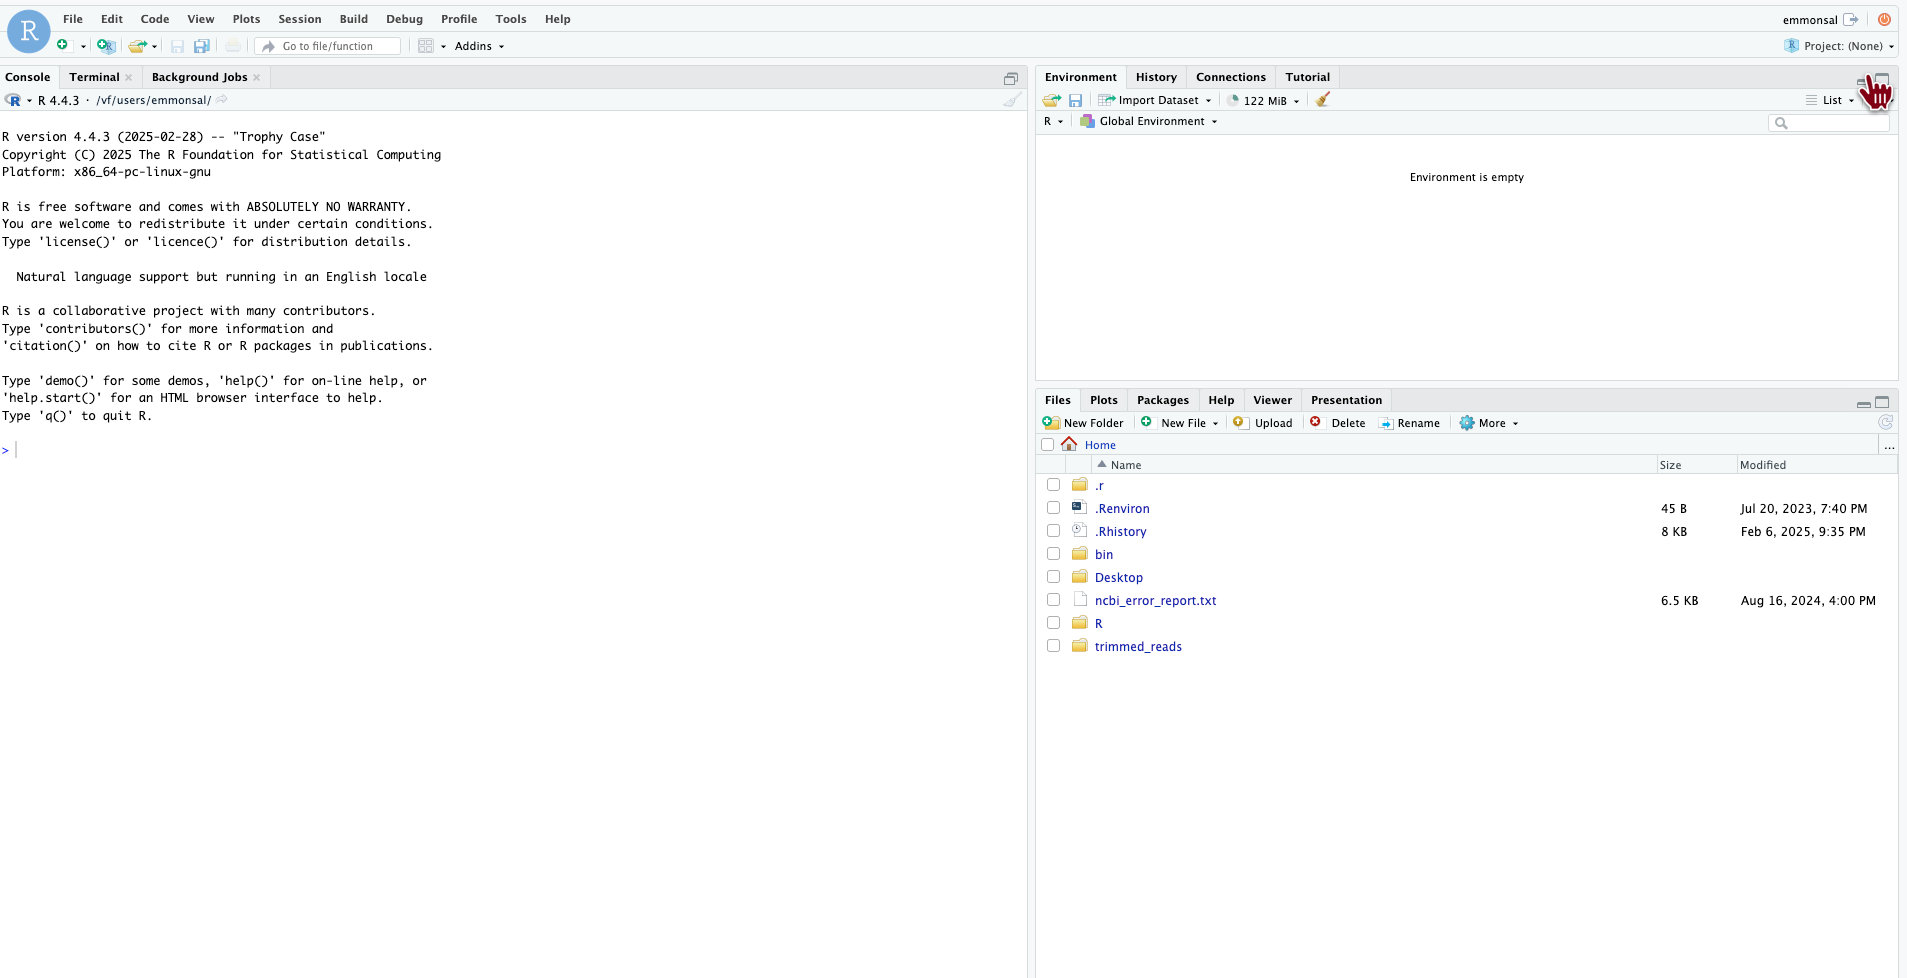Create a new project with the R project icon
1907x978 pixels.
(x=105, y=46)
